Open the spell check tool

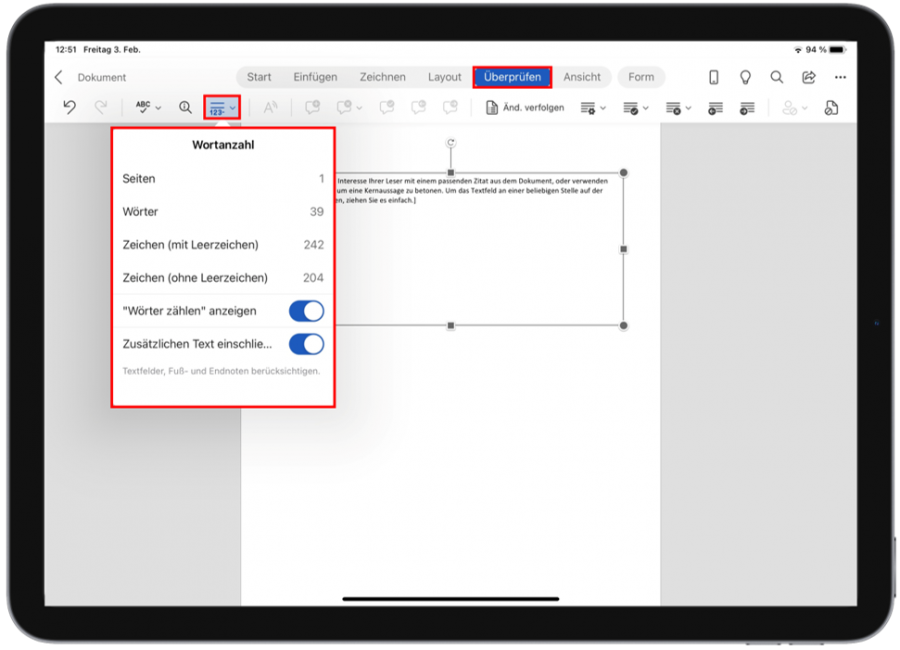142,107
